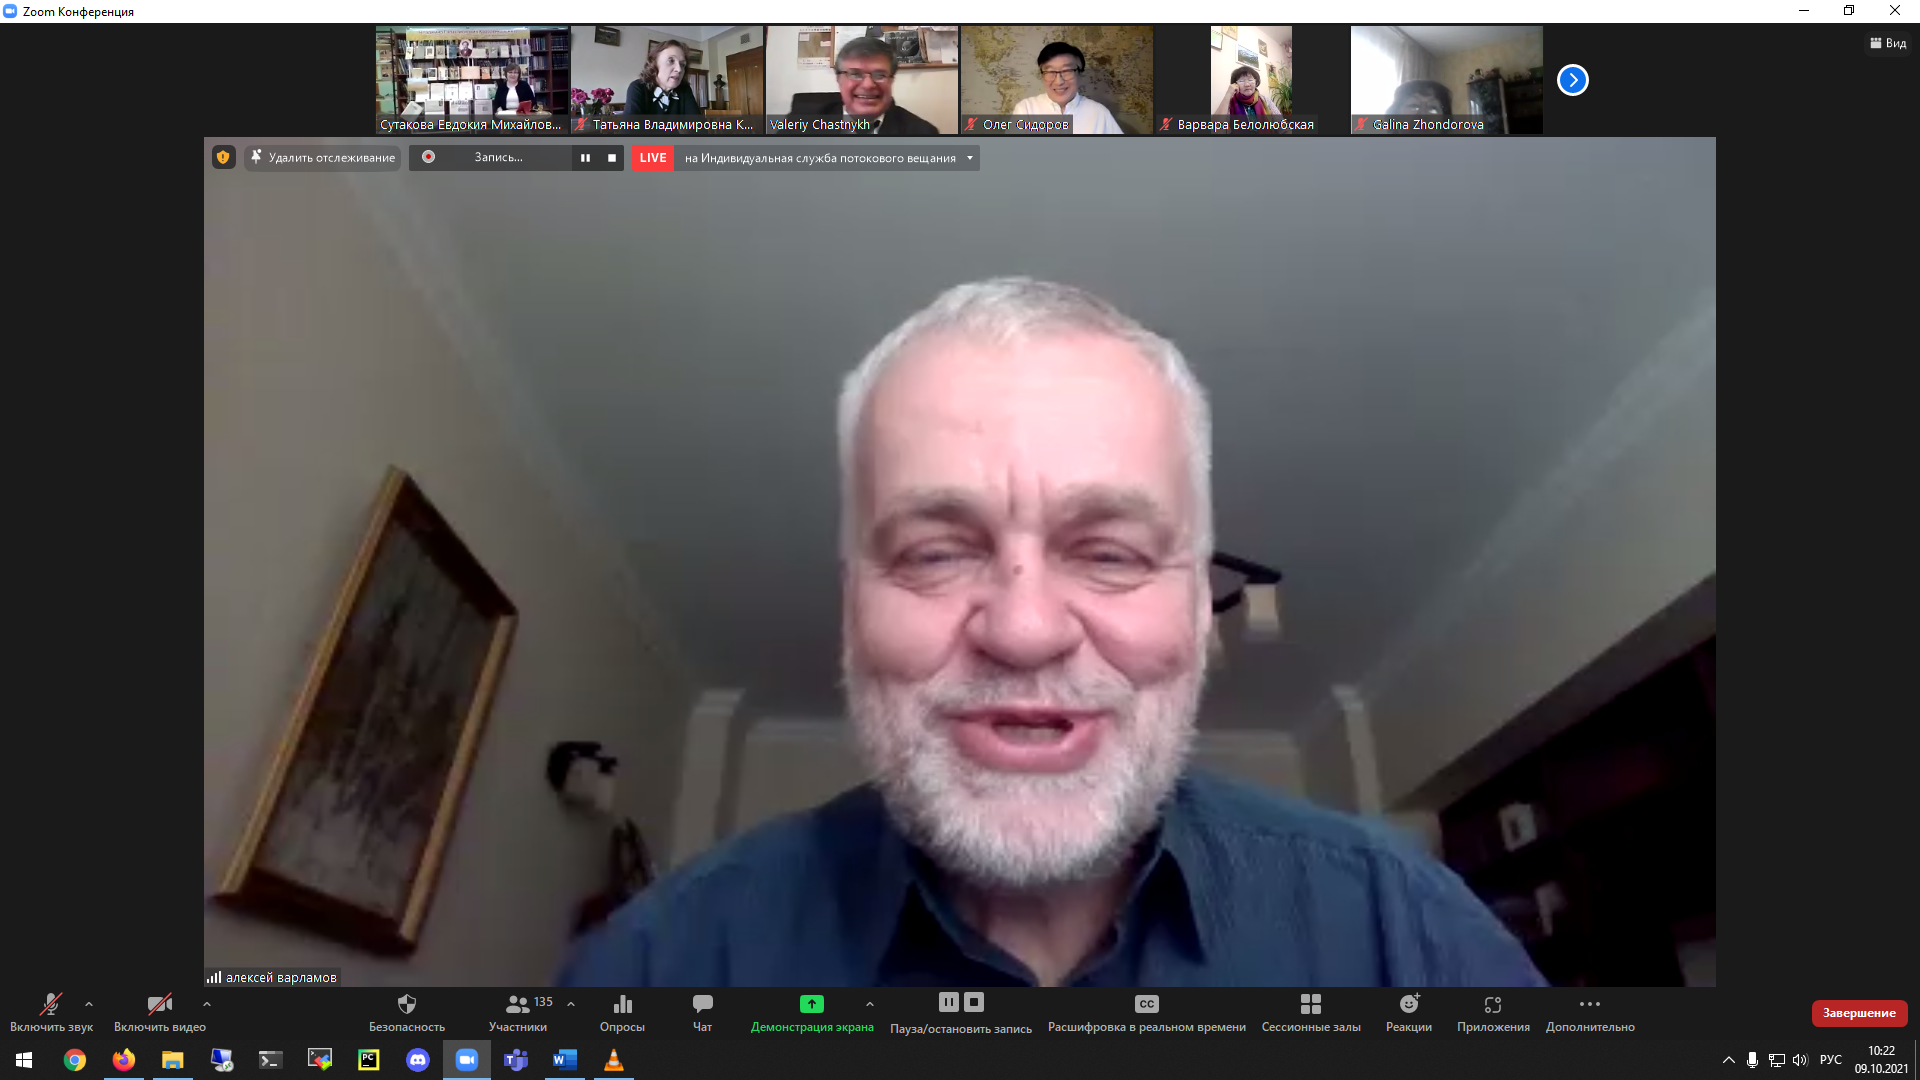1920x1080 pixels.
Task: Switch to Zoom taskbar icon
Action: point(467,1060)
